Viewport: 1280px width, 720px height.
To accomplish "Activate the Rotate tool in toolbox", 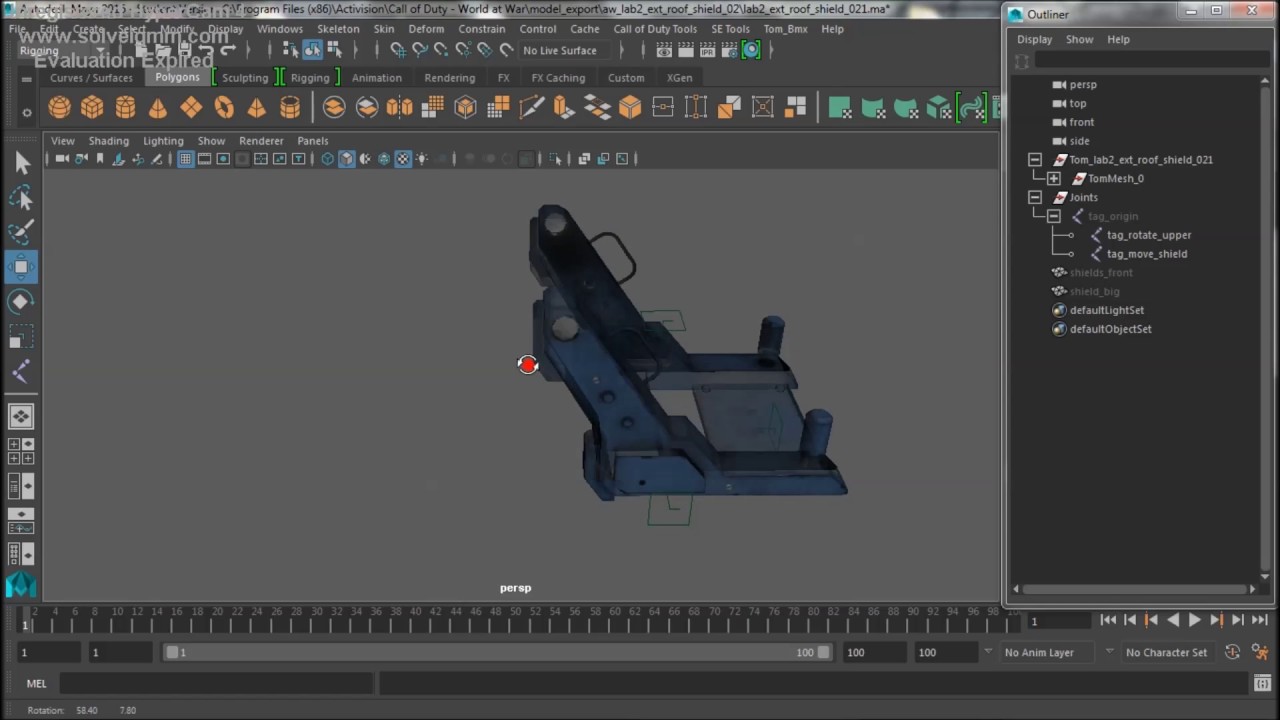I will [21, 301].
